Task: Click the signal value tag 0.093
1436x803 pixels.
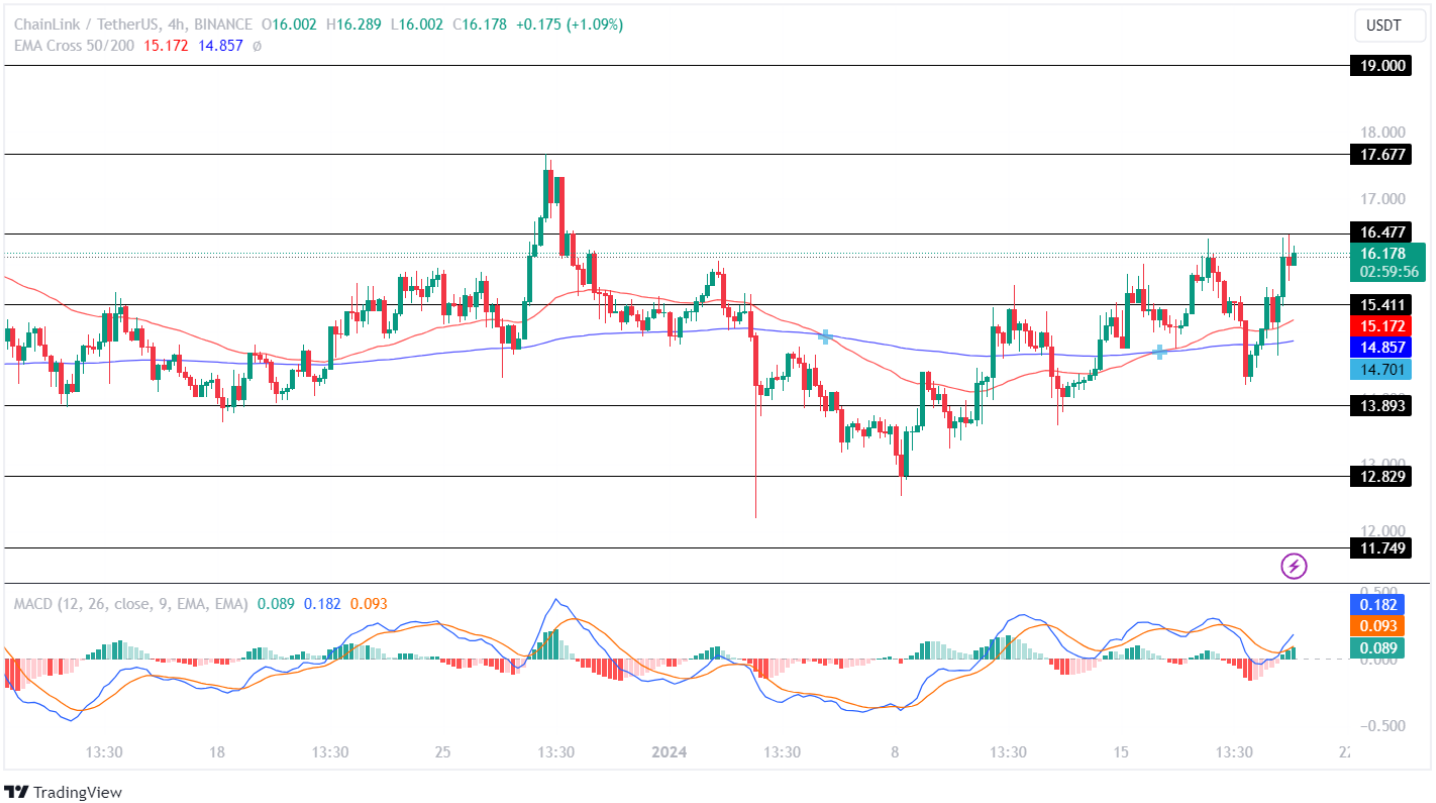Action: [1378, 626]
